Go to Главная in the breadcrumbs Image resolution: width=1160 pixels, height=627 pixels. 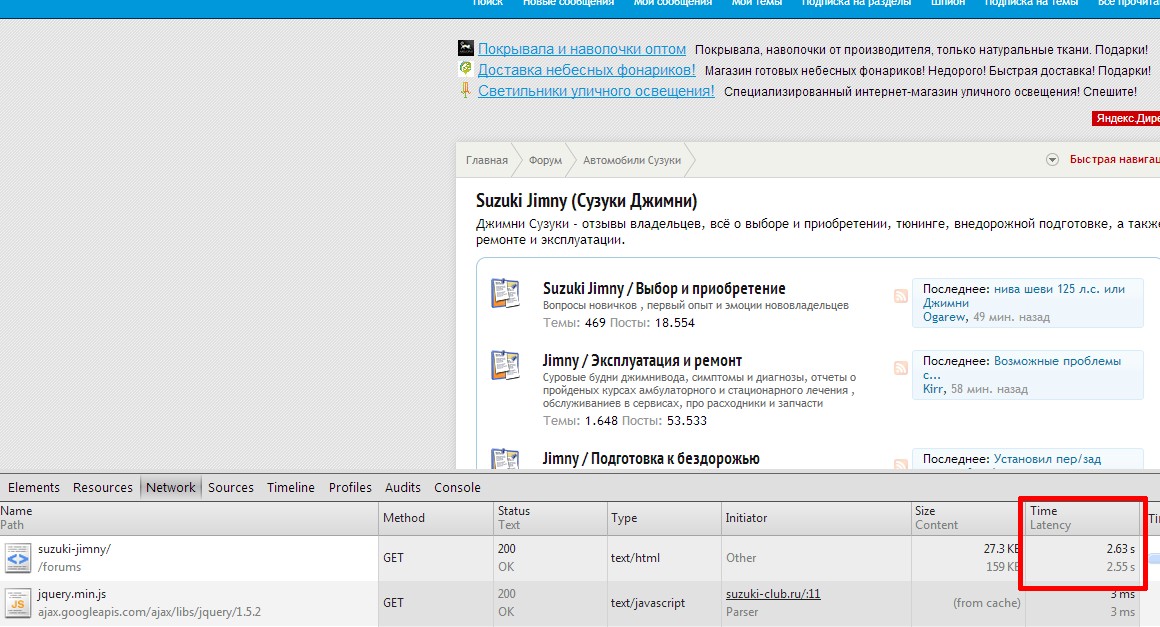[x=487, y=160]
